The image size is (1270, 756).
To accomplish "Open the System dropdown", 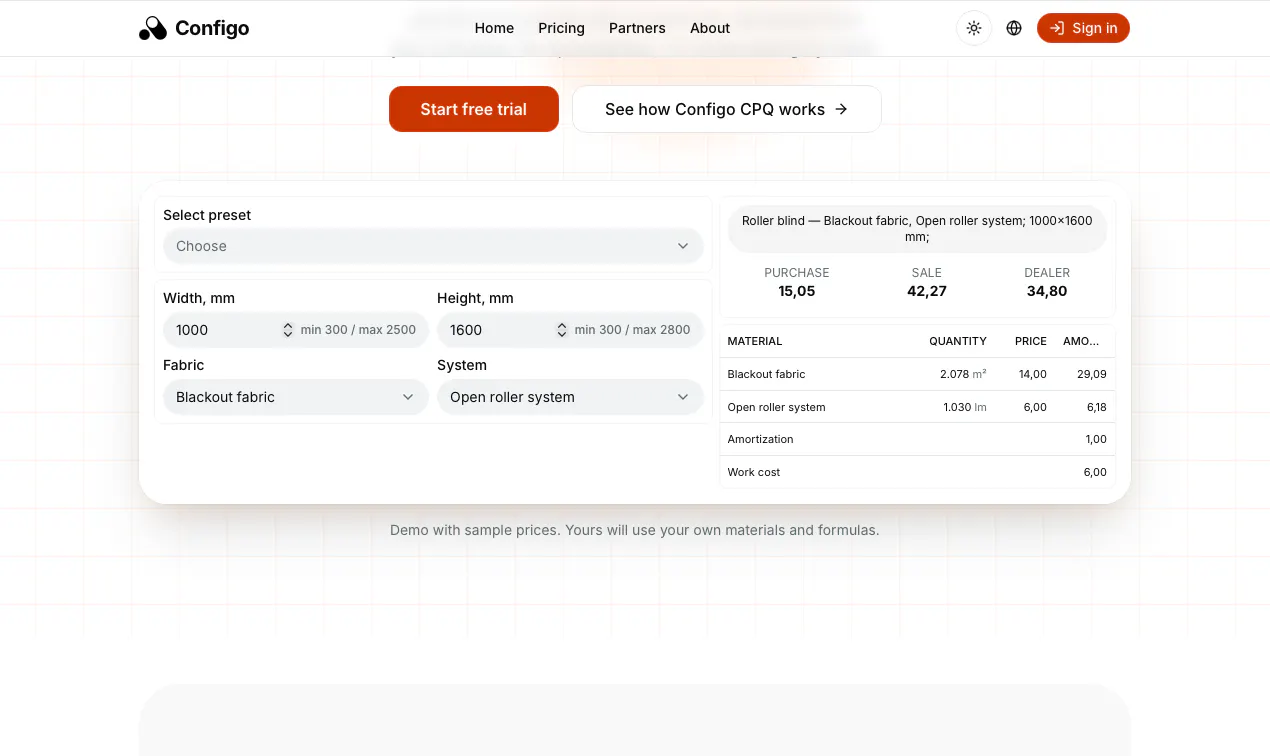I will 570,397.
